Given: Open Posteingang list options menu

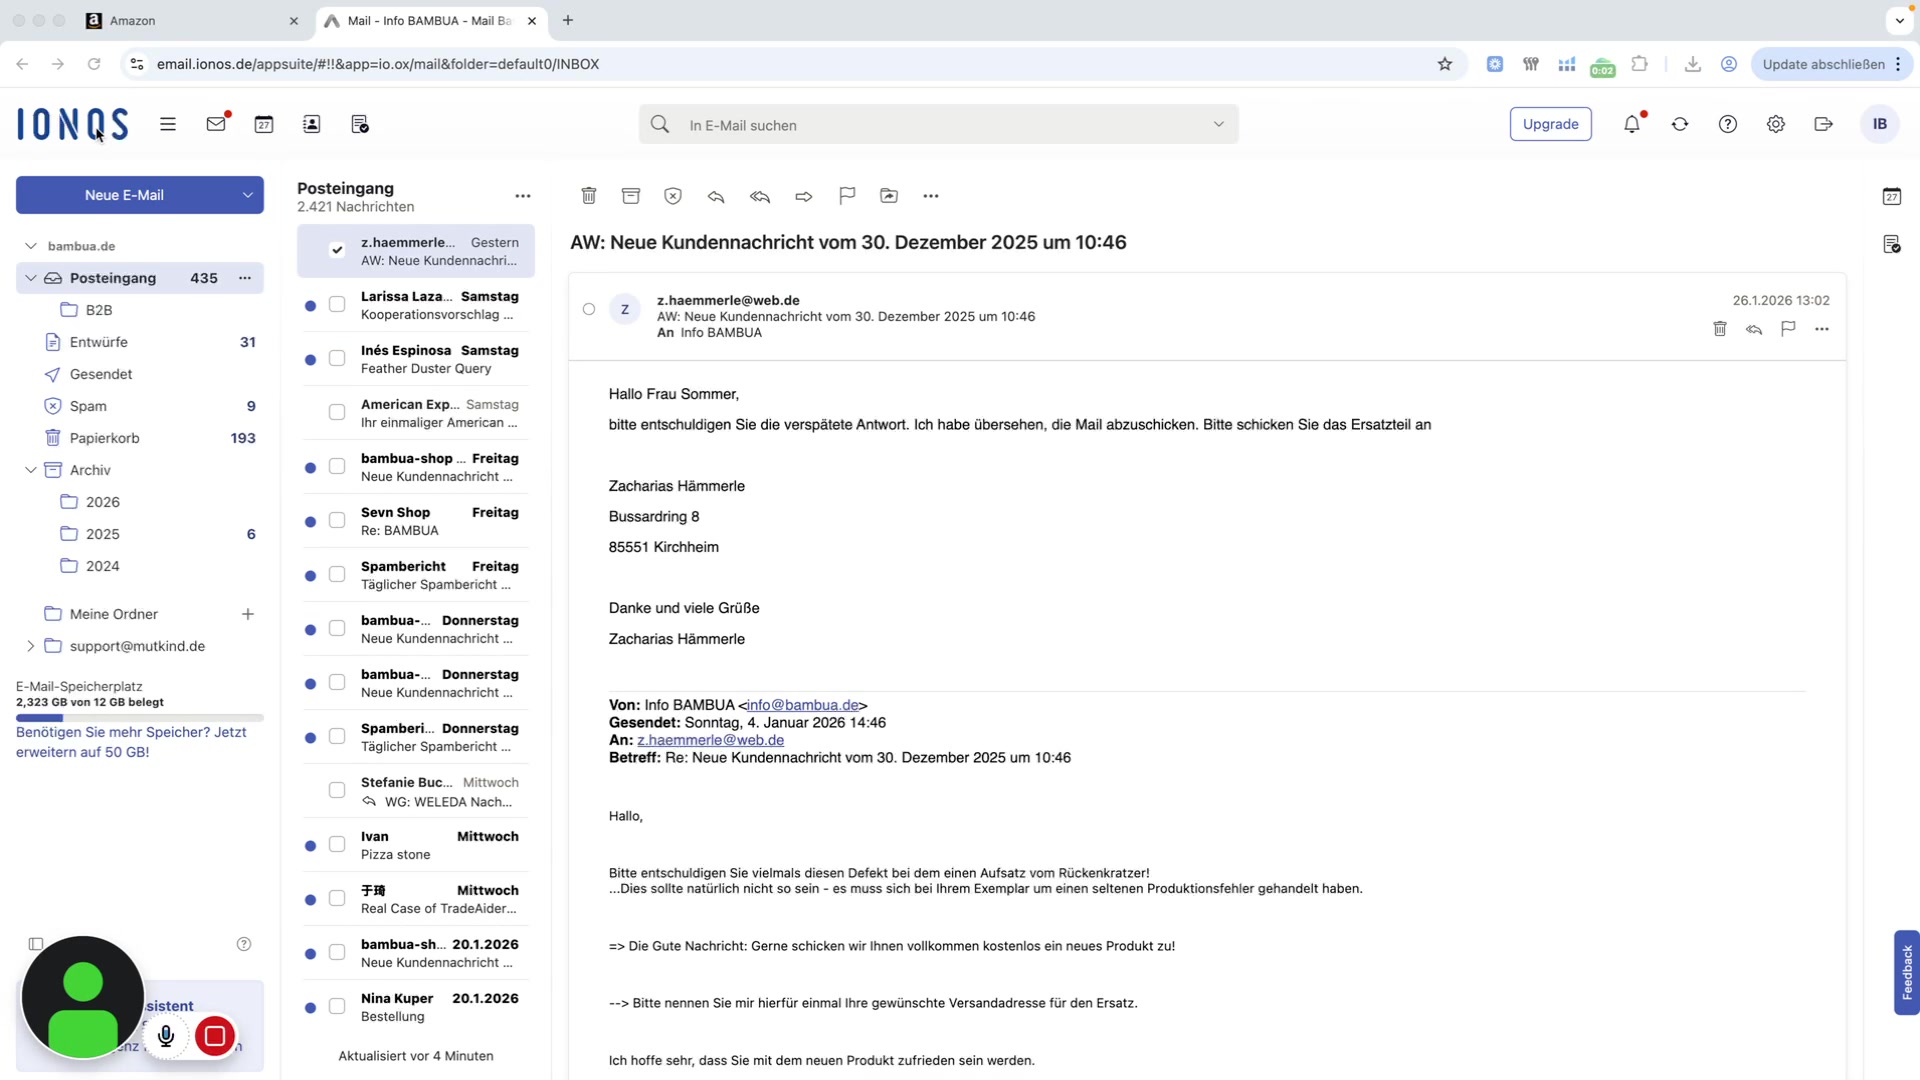Looking at the screenshot, I should [523, 196].
